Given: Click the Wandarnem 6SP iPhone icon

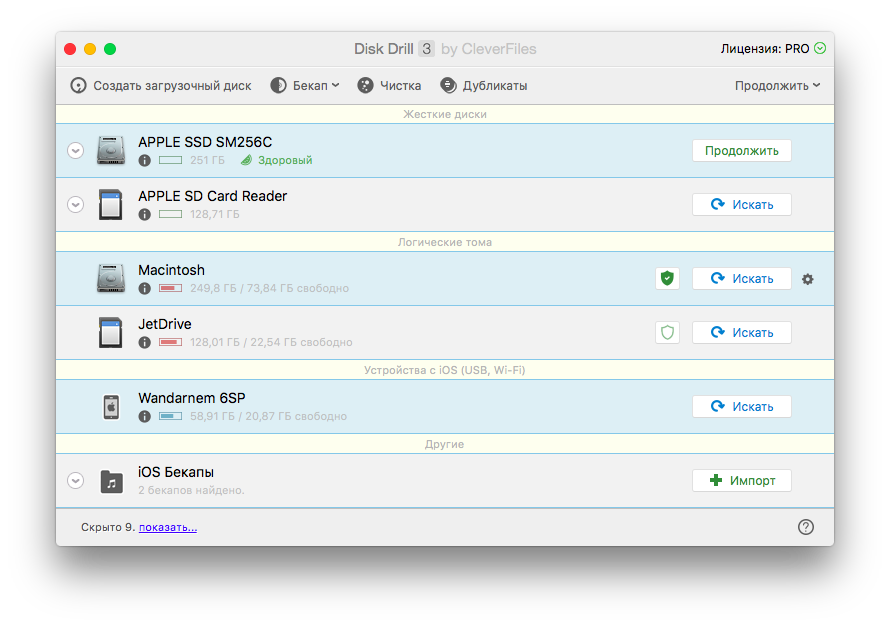Looking at the screenshot, I should click(111, 407).
